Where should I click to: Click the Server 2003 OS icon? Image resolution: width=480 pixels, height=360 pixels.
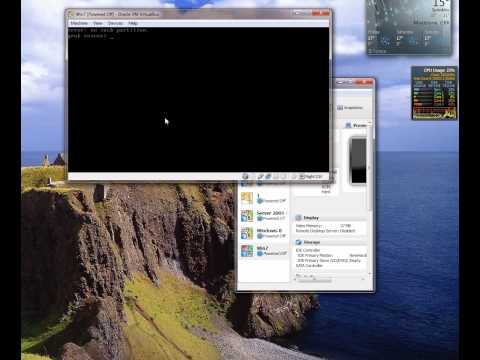tap(247, 216)
